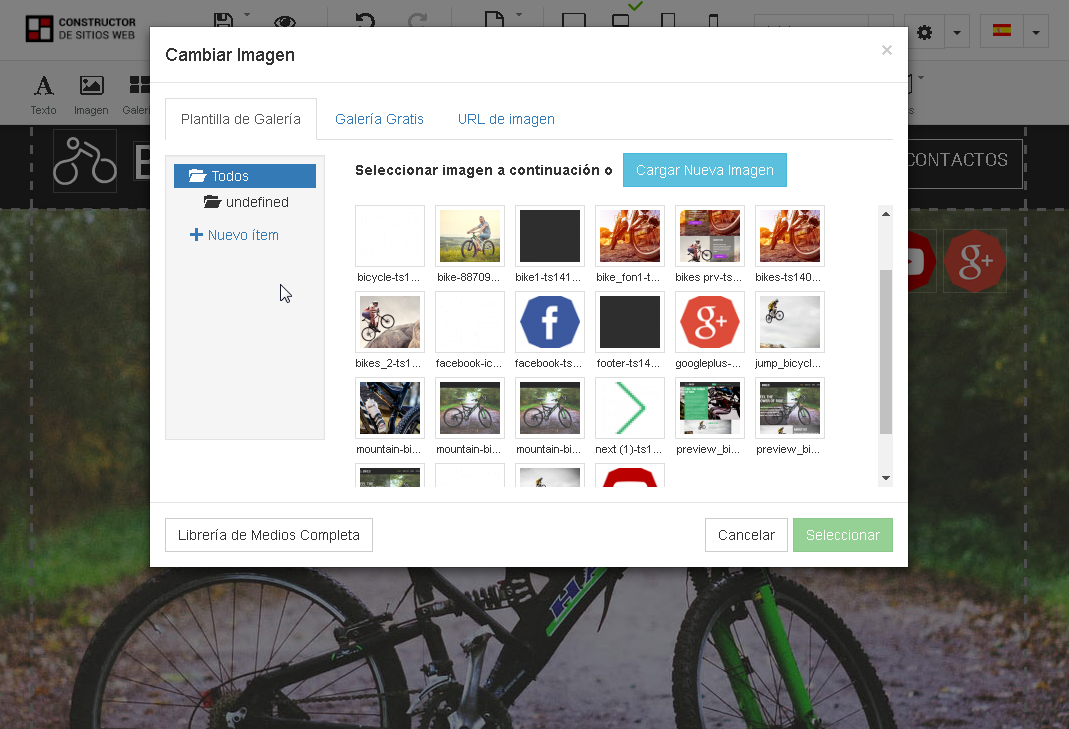Click the undo arrow in the top toolbar
The width and height of the screenshot is (1069, 729).
(365, 20)
